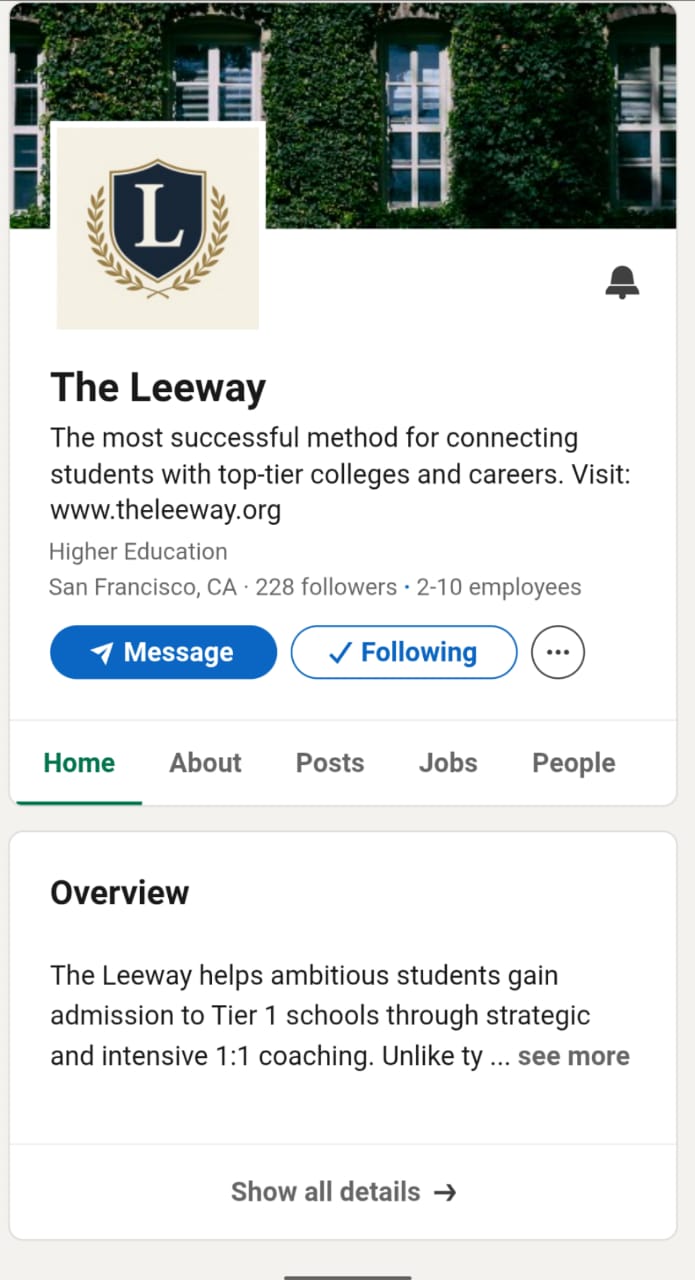The width and height of the screenshot is (695, 1280).
Task: Click the checkmark icon in Following button
Action: pos(340,653)
